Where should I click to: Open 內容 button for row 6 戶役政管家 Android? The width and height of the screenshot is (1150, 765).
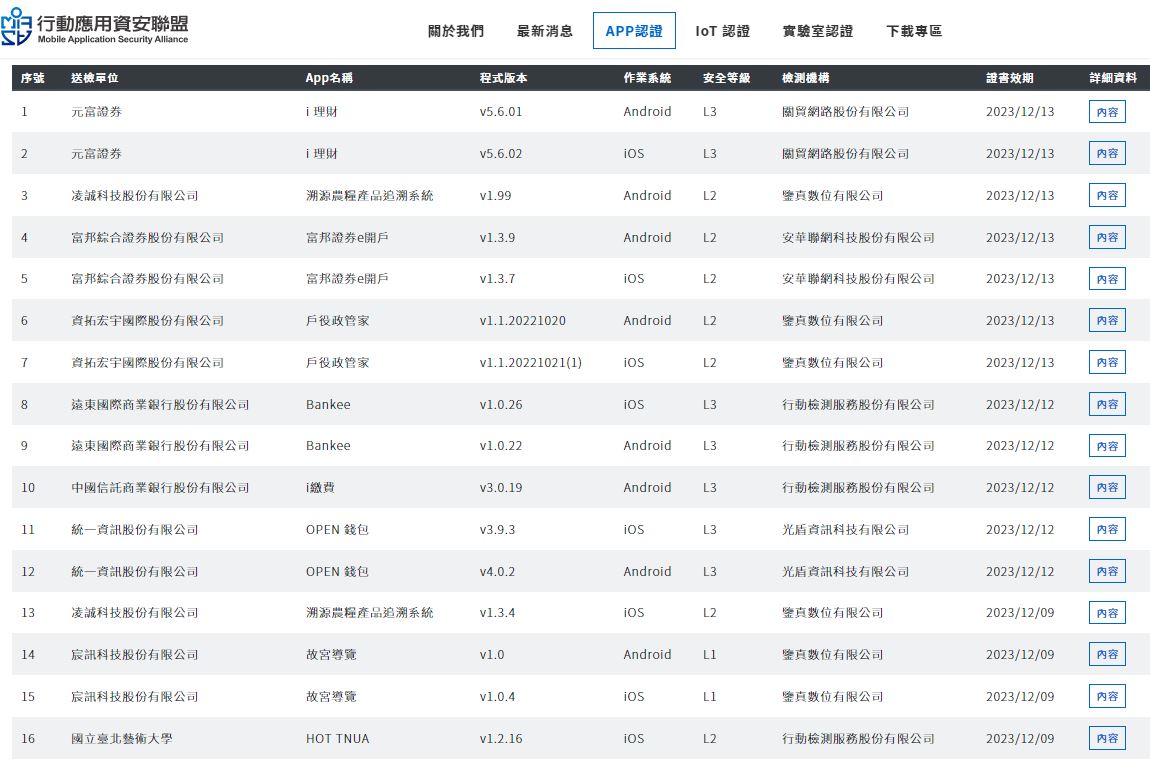pos(1107,321)
